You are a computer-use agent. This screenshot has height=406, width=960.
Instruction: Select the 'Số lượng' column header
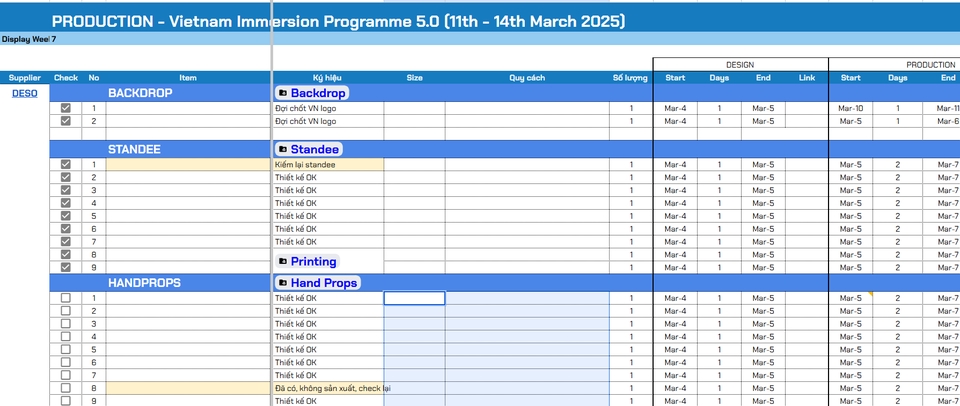click(630, 78)
